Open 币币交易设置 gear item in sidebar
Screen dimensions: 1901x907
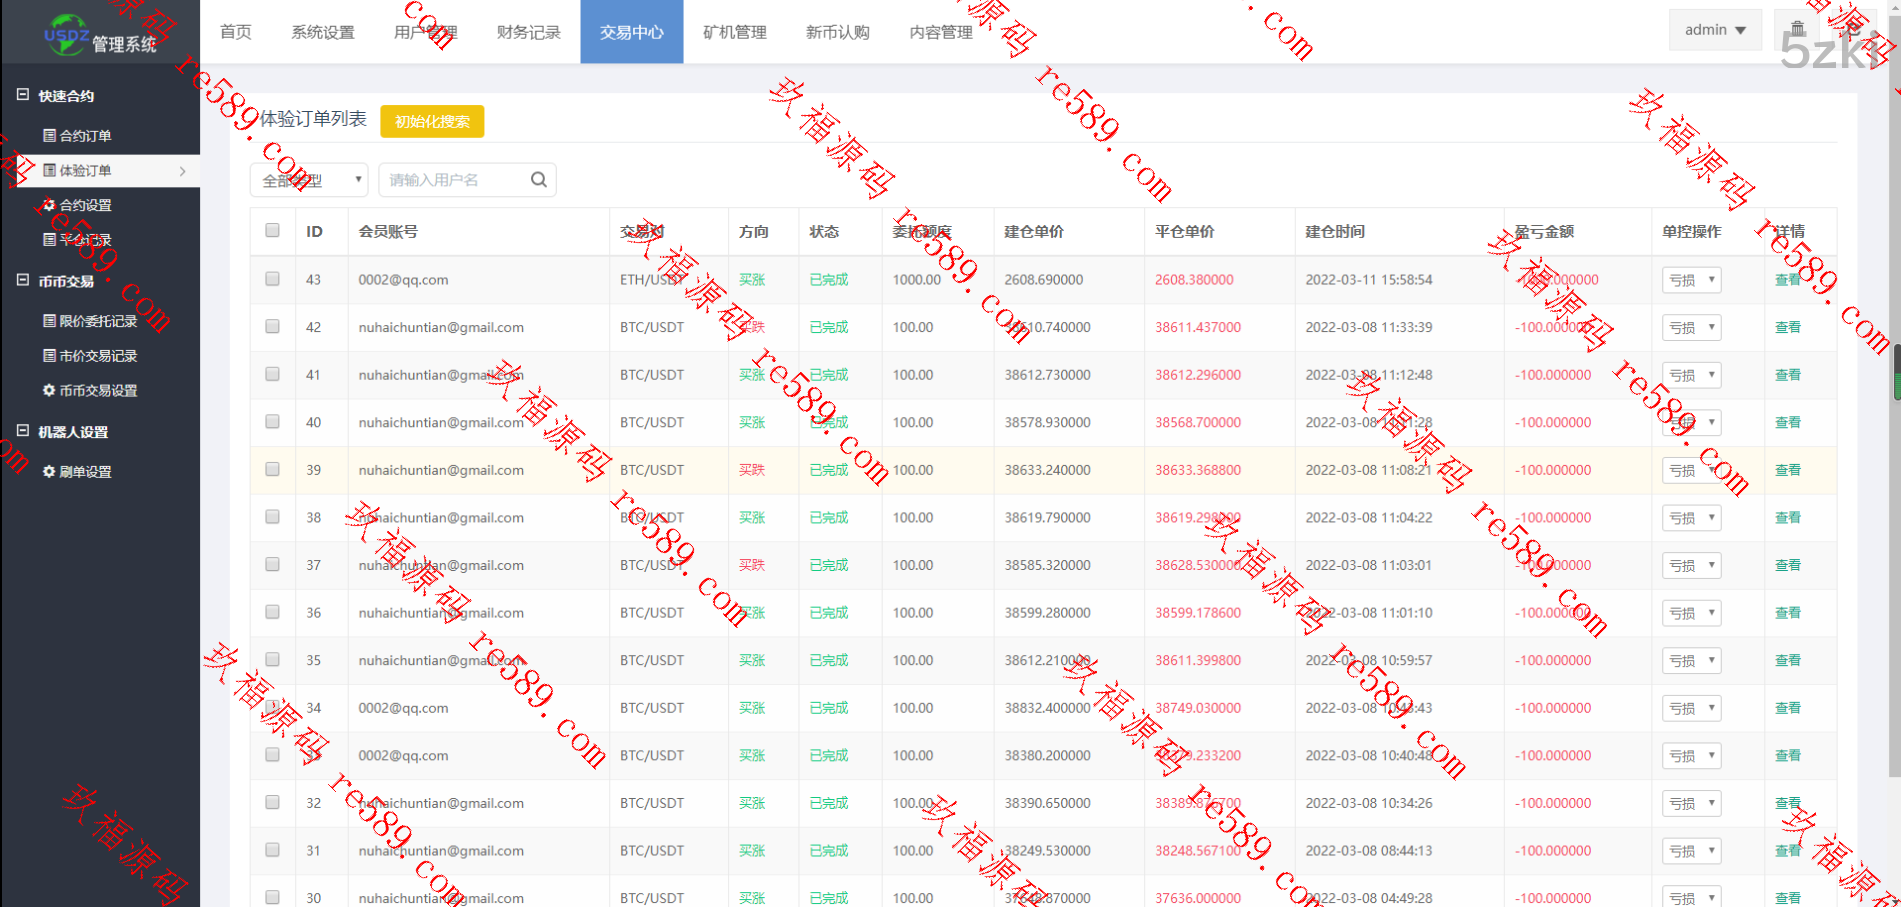[x=90, y=391]
